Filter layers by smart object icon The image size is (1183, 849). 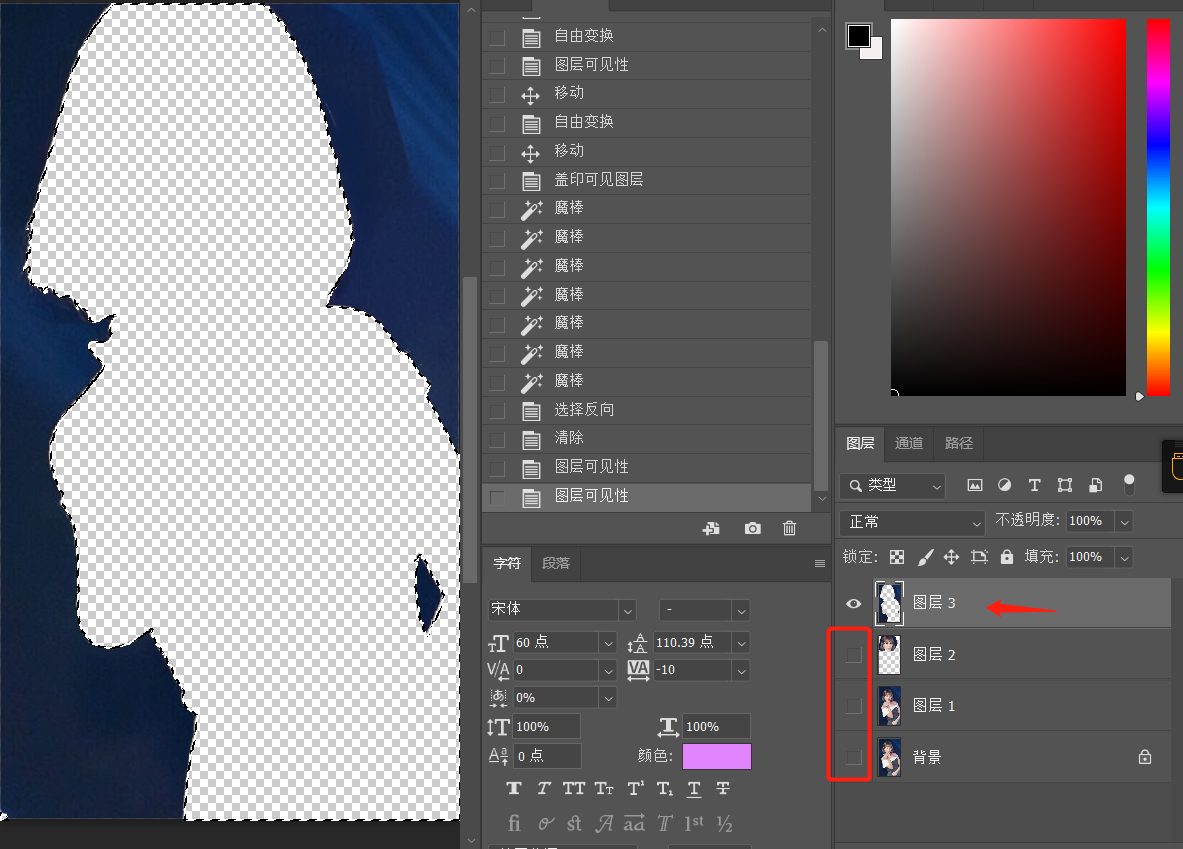click(1095, 485)
